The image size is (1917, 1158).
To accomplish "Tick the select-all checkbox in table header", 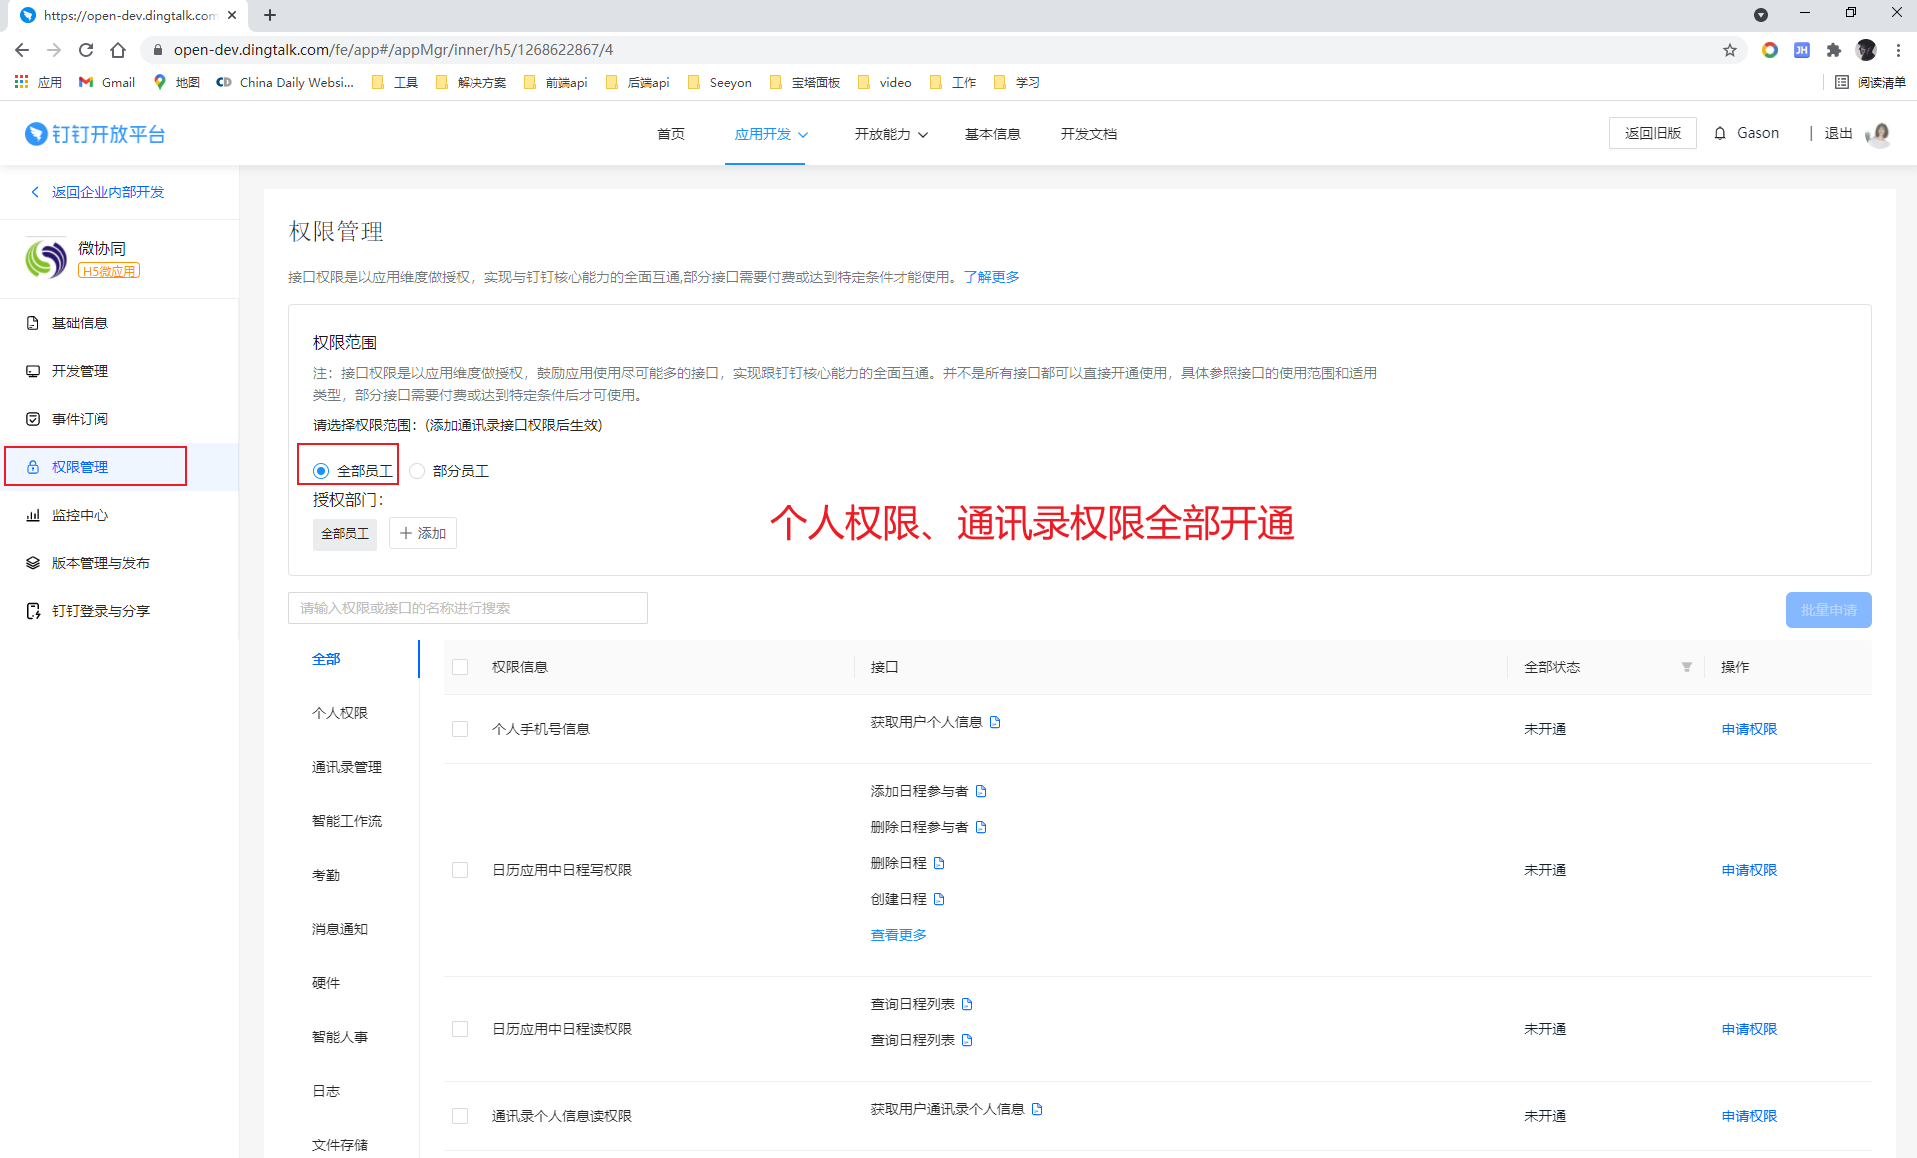I will pyautogui.click(x=460, y=667).
